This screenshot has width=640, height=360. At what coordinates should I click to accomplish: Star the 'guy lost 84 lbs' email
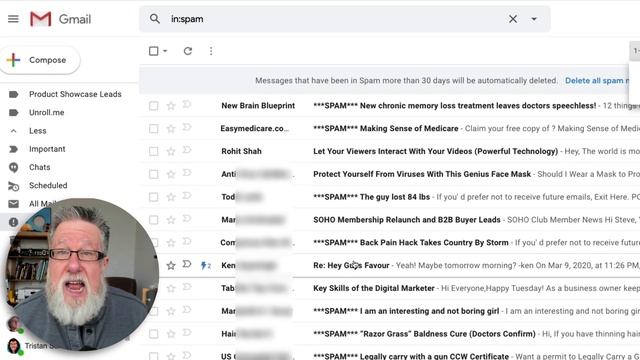coord(171,197)
